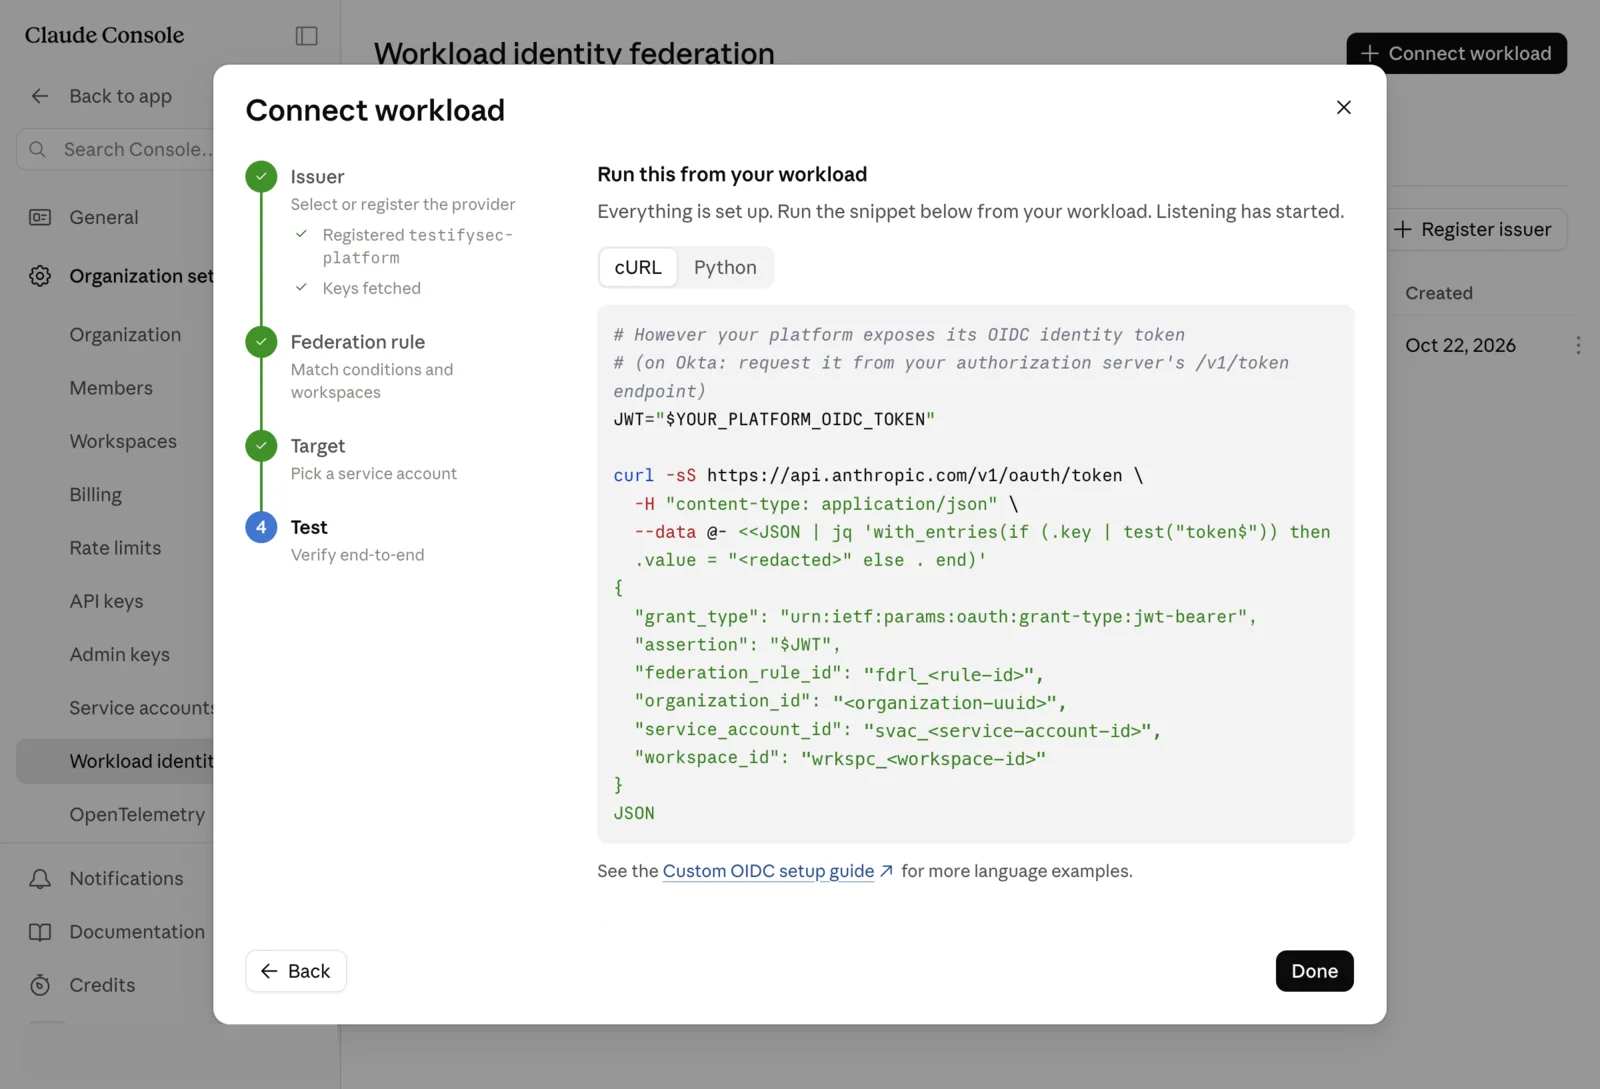Collapse the sidebar panel icon

307,36
